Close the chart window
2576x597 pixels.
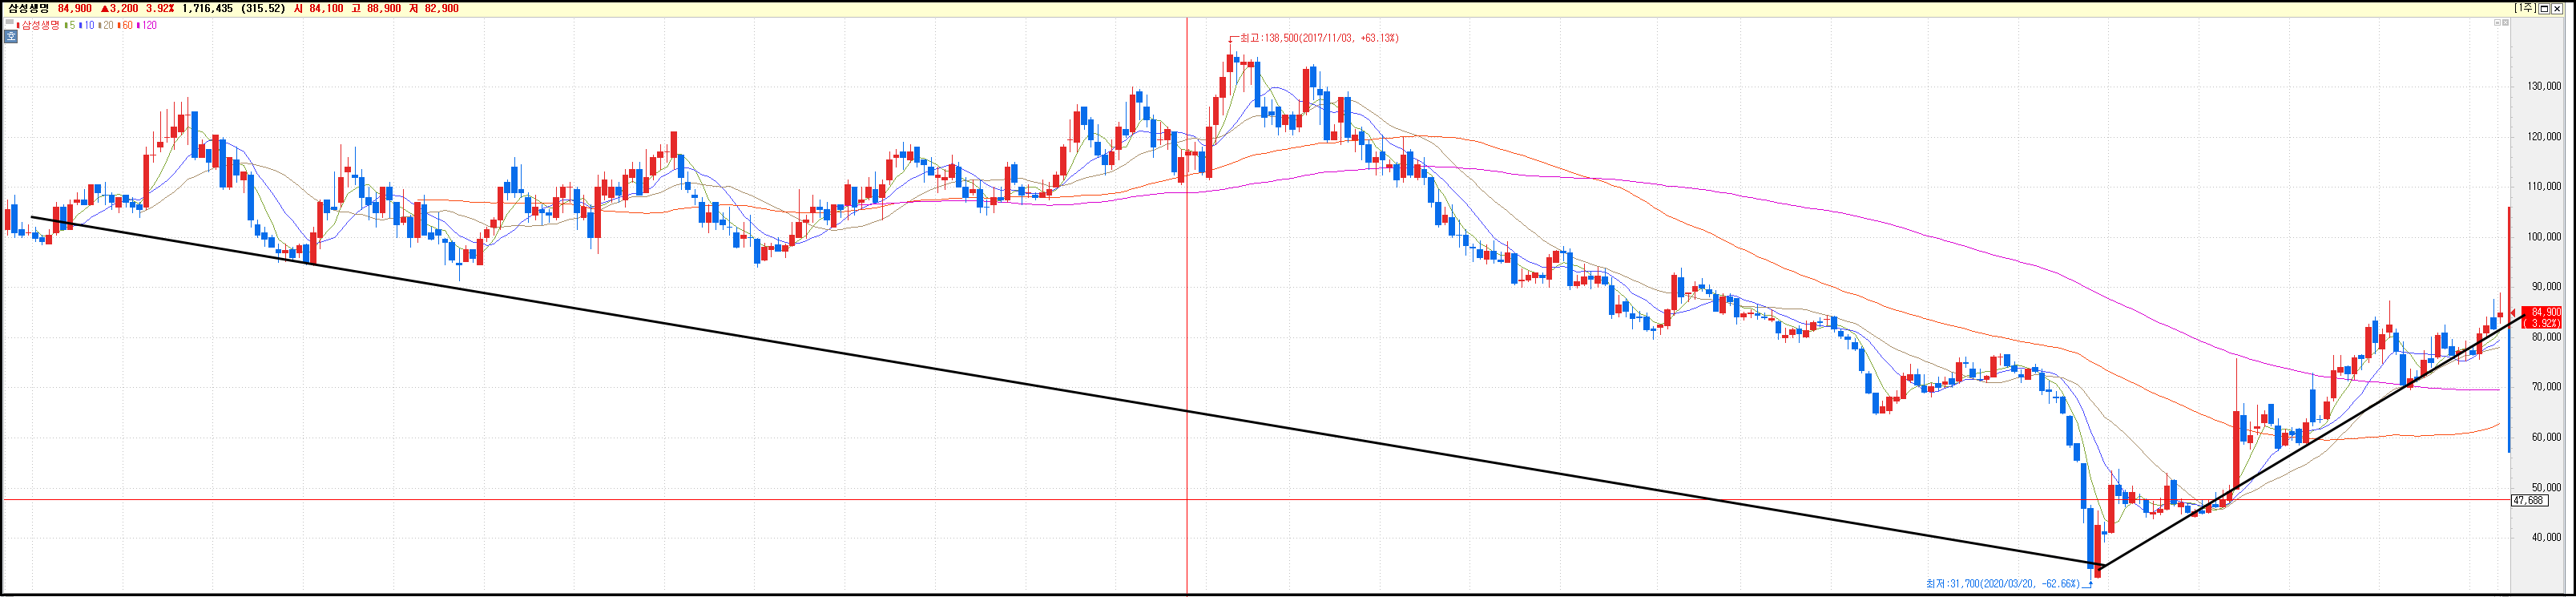(x=2557, y=9)
